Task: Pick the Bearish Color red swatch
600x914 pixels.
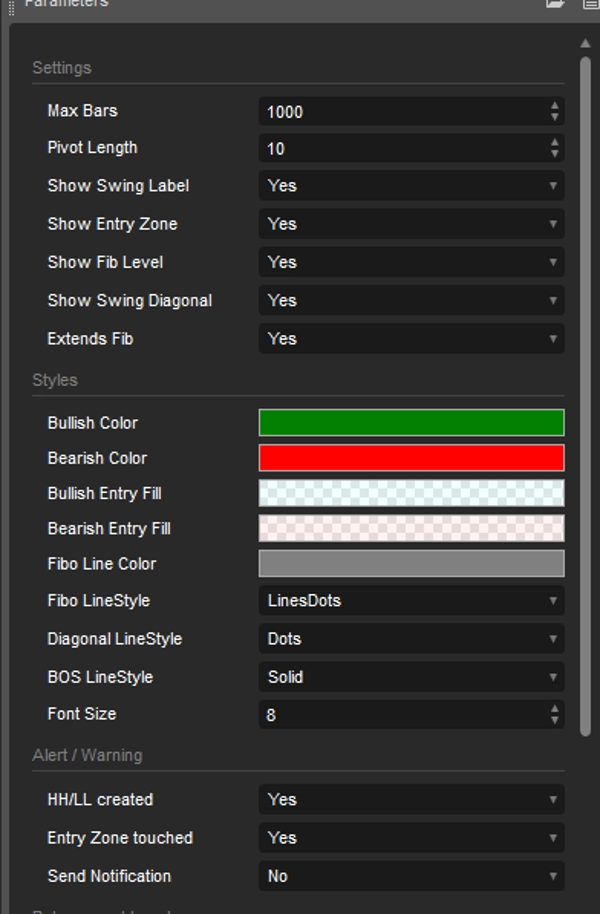Action: coord(412,458)
